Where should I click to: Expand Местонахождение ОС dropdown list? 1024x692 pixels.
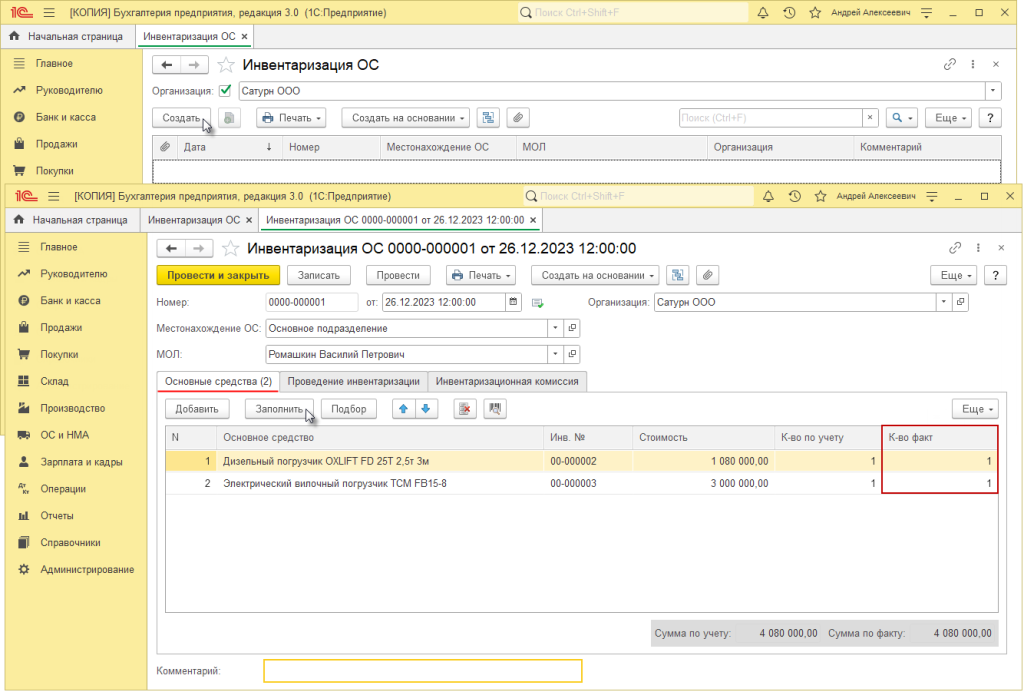pyautogui.click(x=555, y=328)
